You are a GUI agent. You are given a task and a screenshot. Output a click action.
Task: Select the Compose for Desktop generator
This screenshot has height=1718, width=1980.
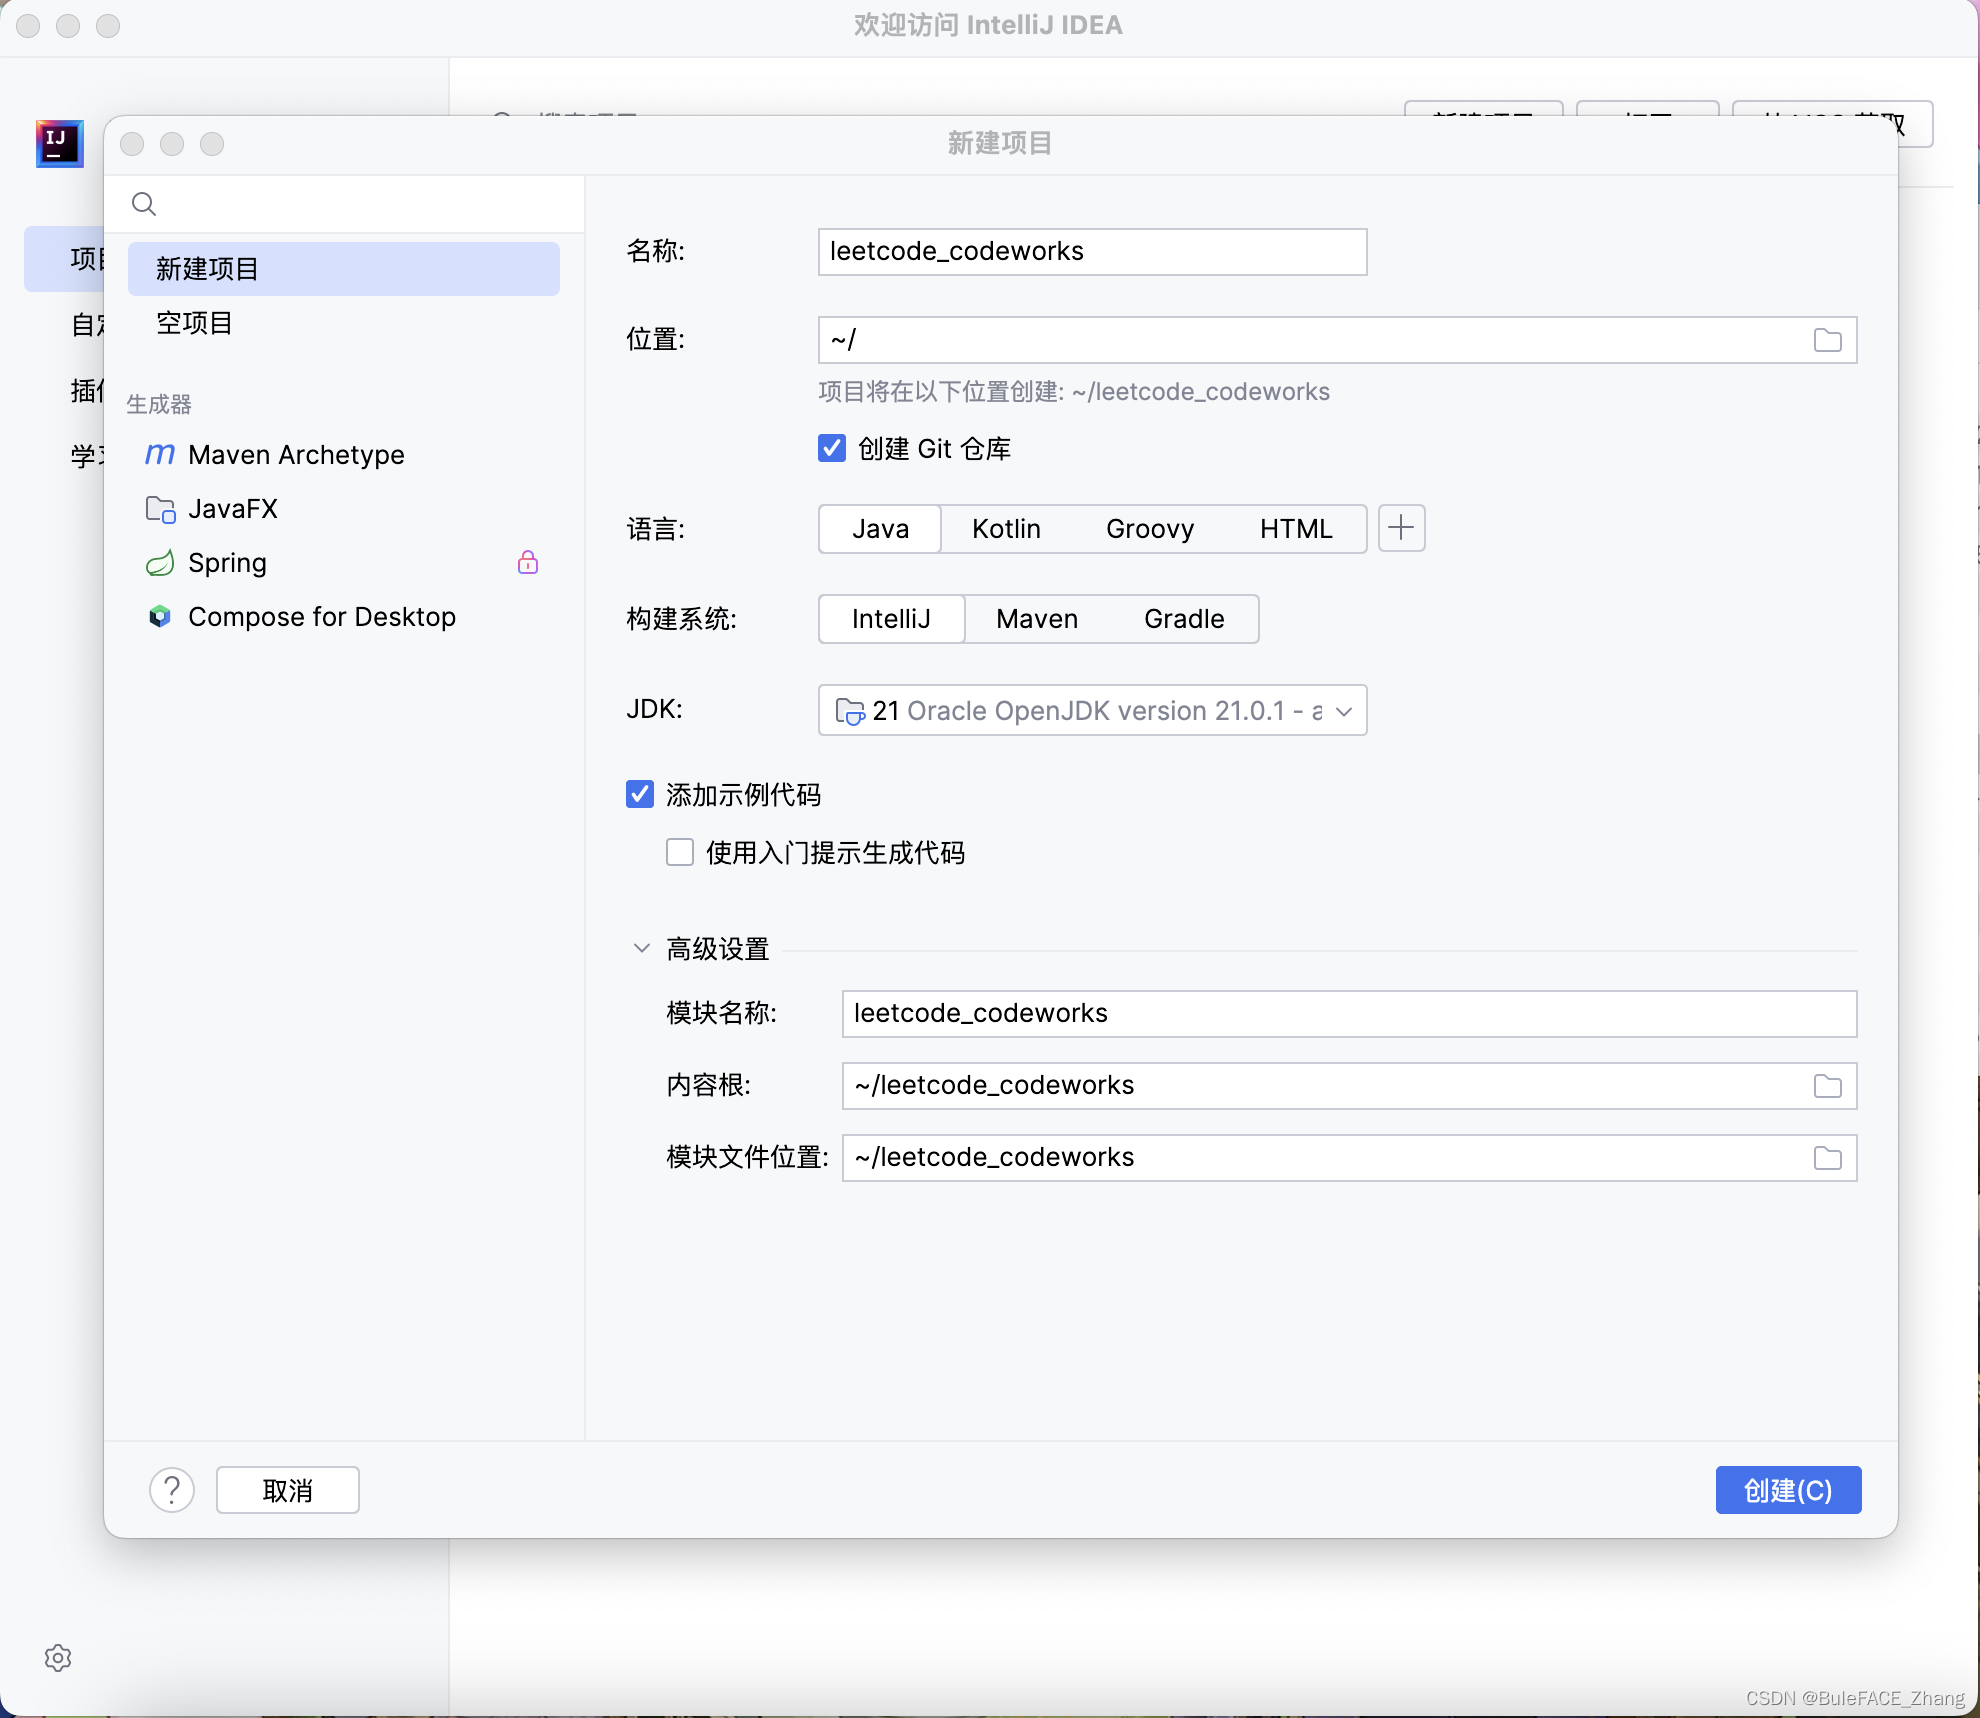tap(344, 617)
